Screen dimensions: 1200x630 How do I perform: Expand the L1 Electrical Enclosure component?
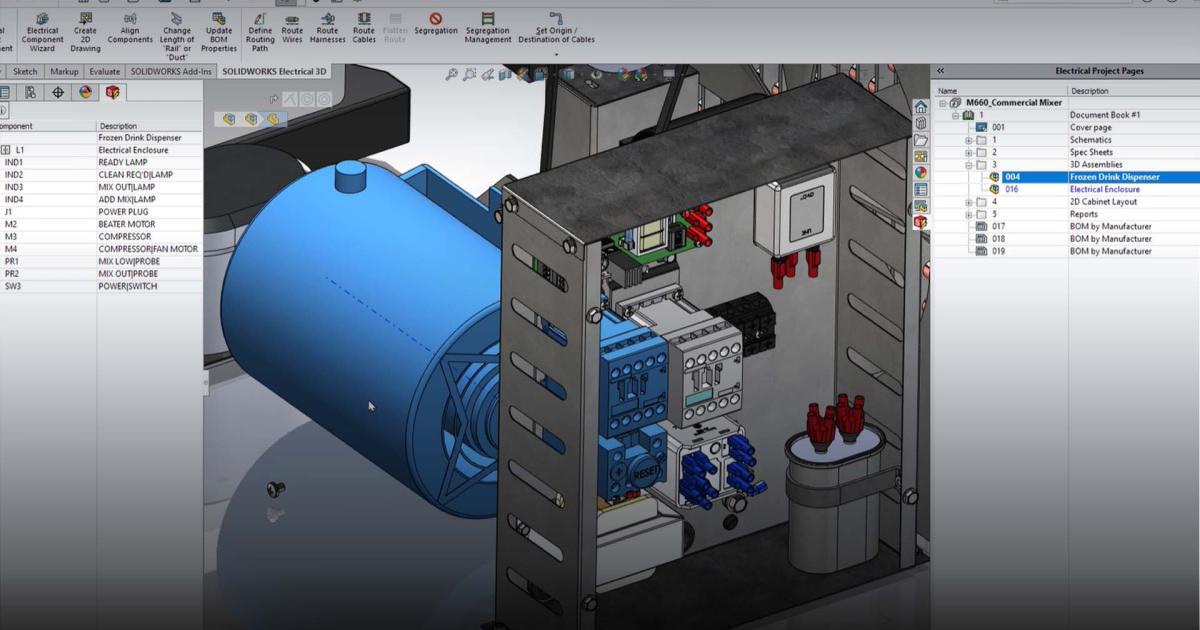pos(5,149)
